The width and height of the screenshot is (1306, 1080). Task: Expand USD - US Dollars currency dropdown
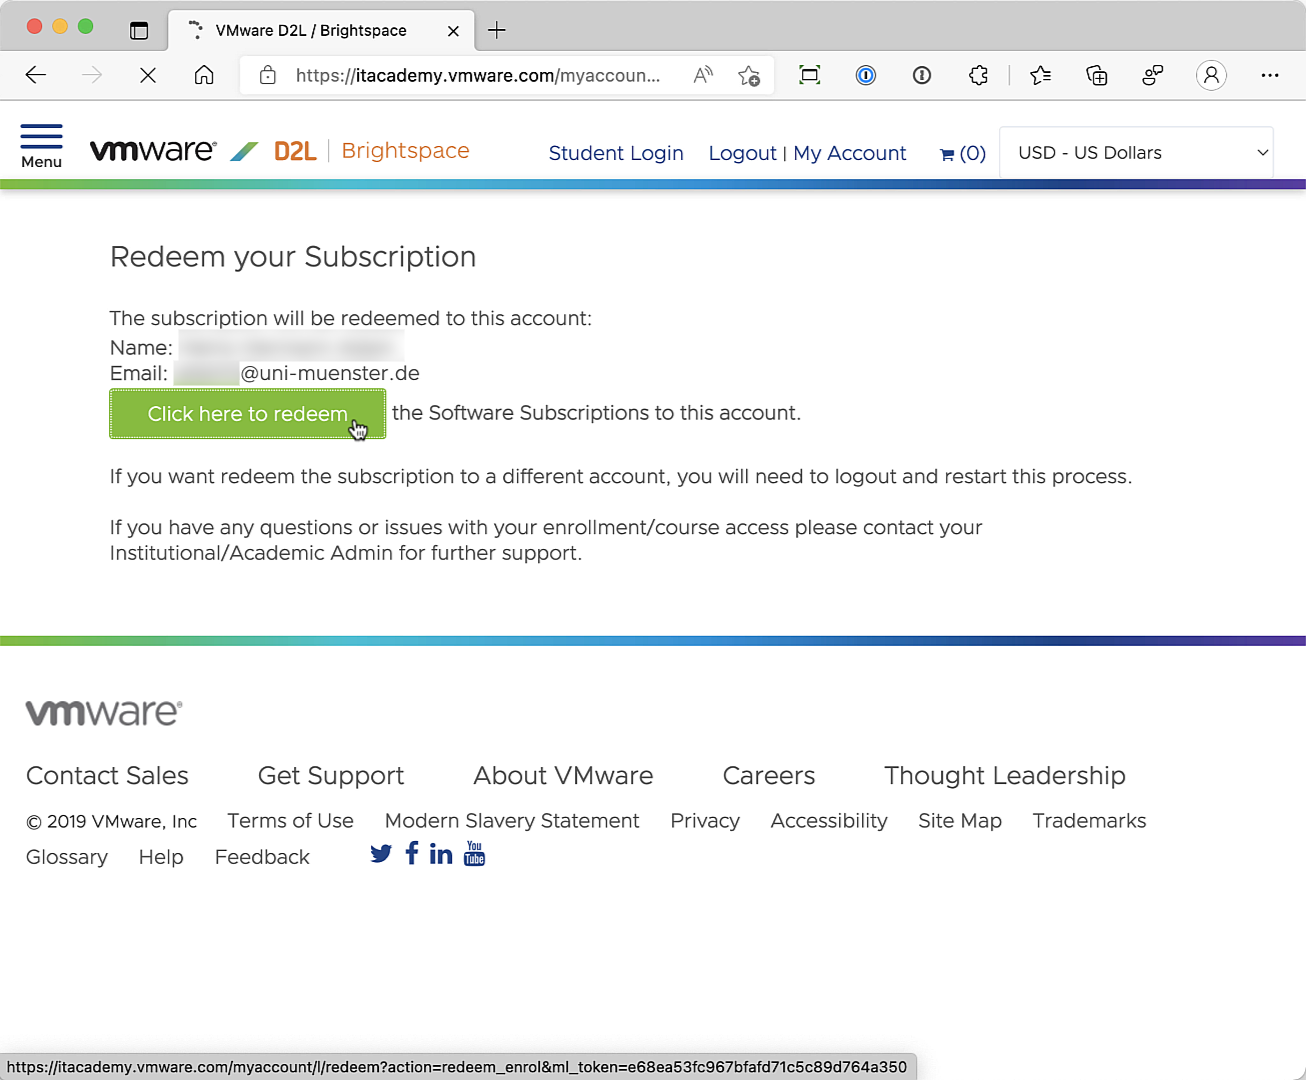tap(1136, 153)
